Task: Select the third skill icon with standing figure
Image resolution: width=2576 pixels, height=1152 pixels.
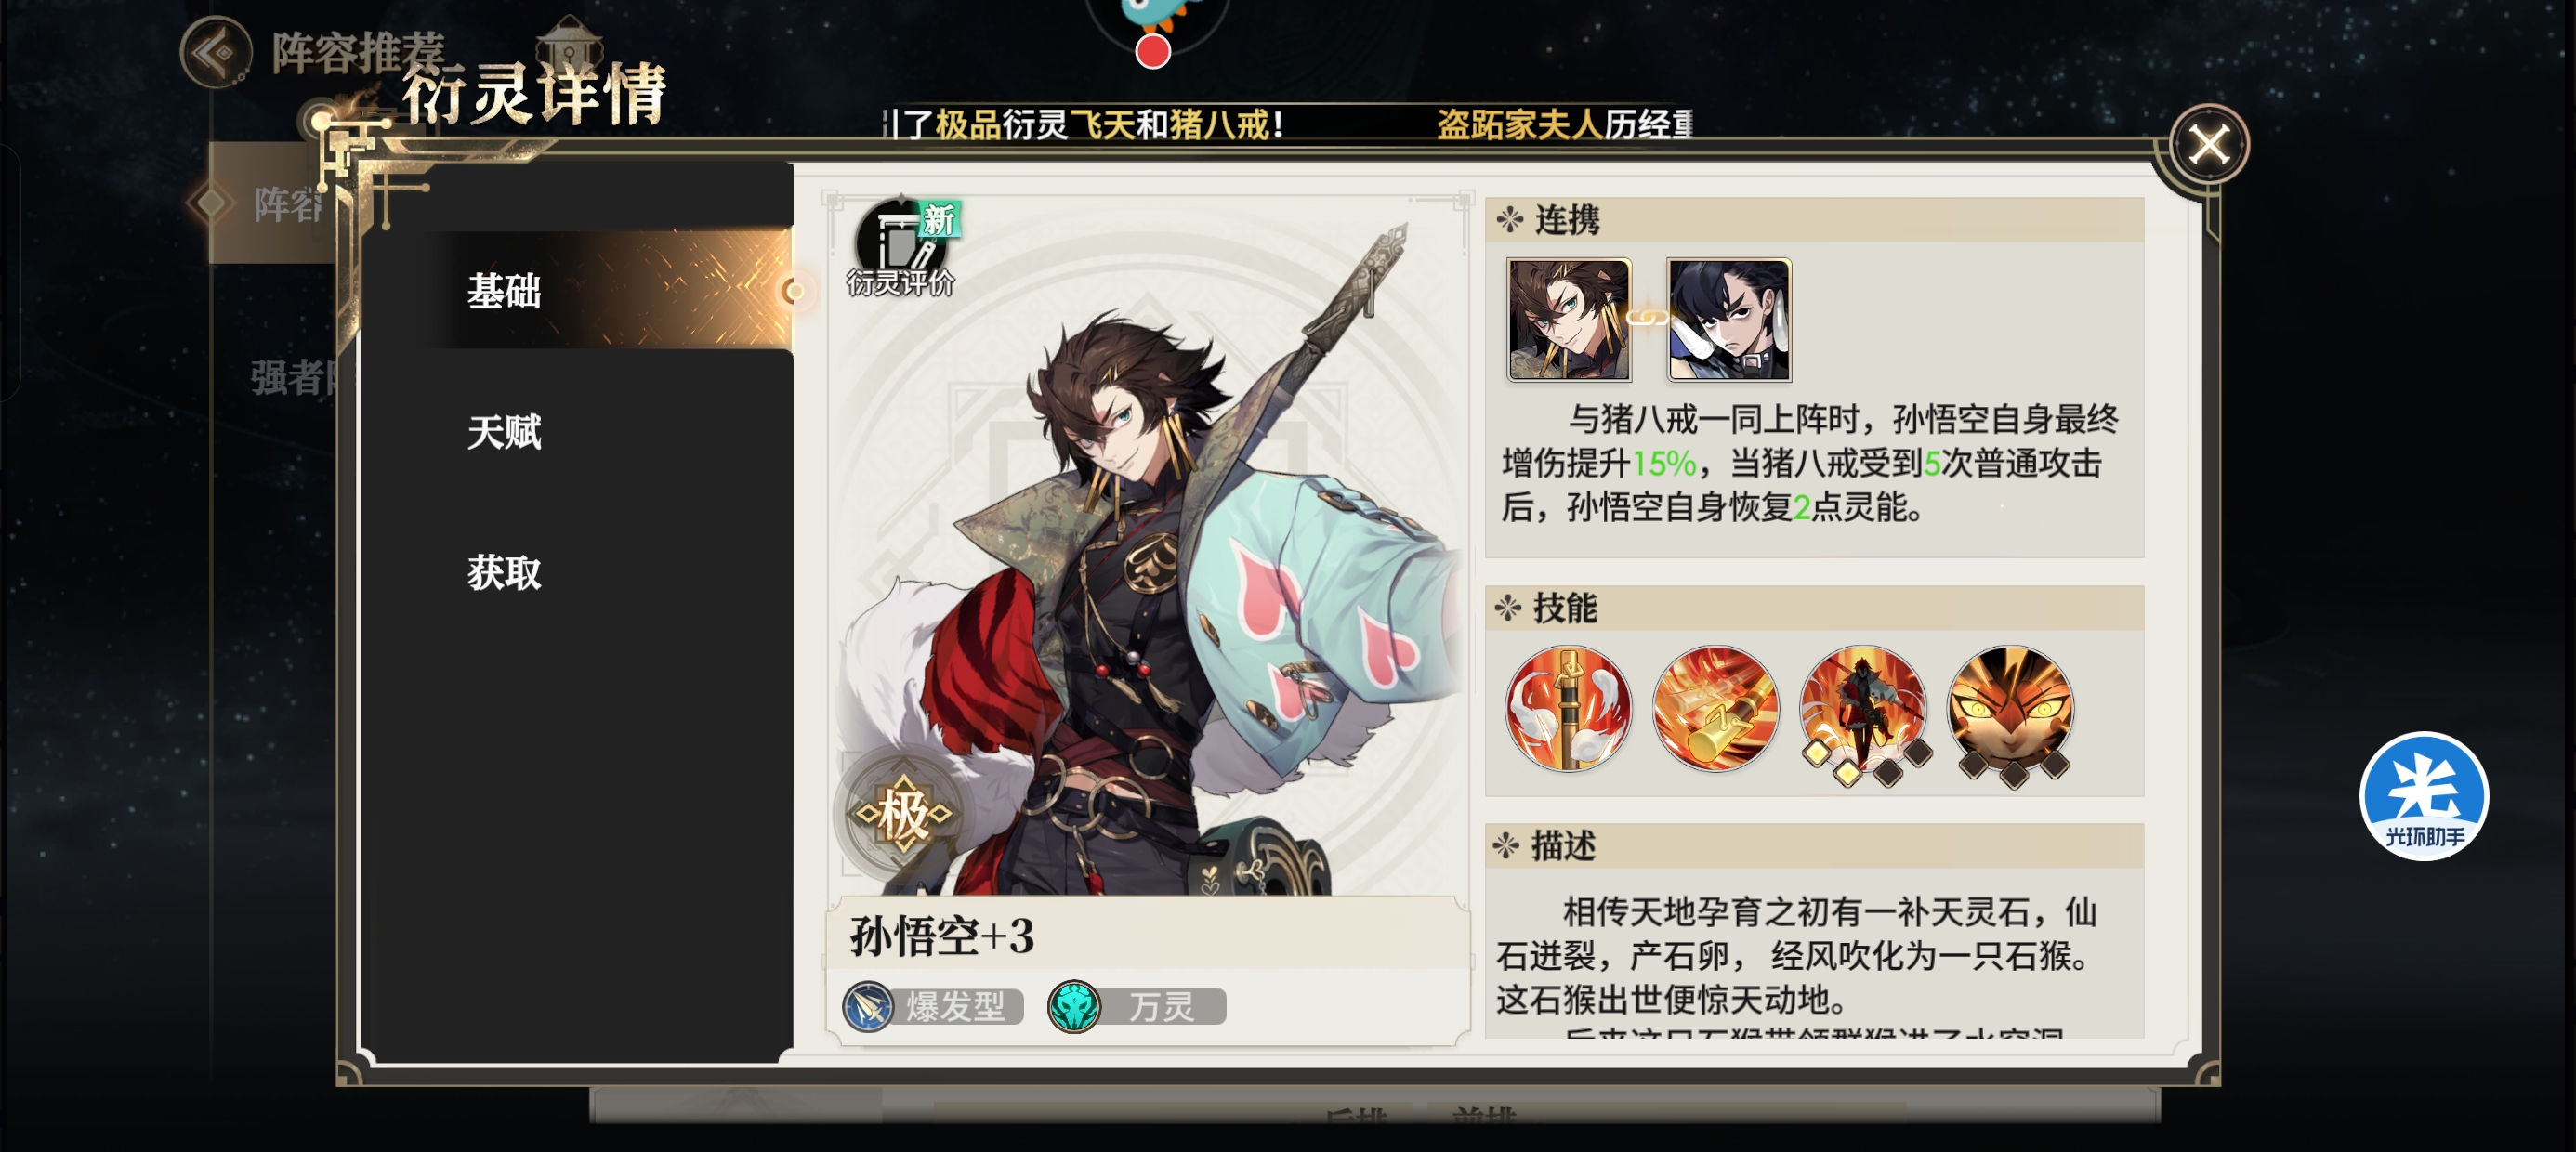Action: coord(1862,710)
